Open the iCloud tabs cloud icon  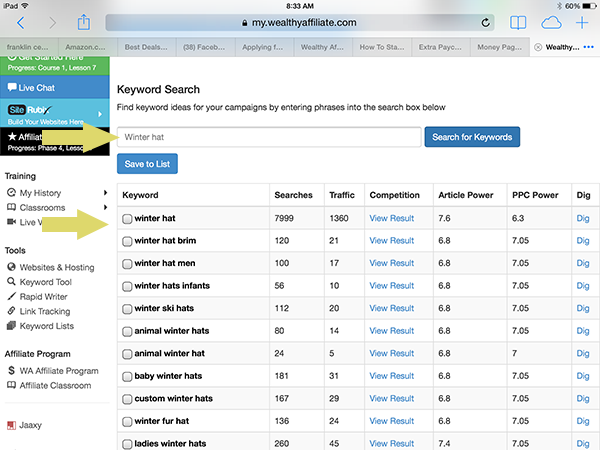tap(551, 23)
